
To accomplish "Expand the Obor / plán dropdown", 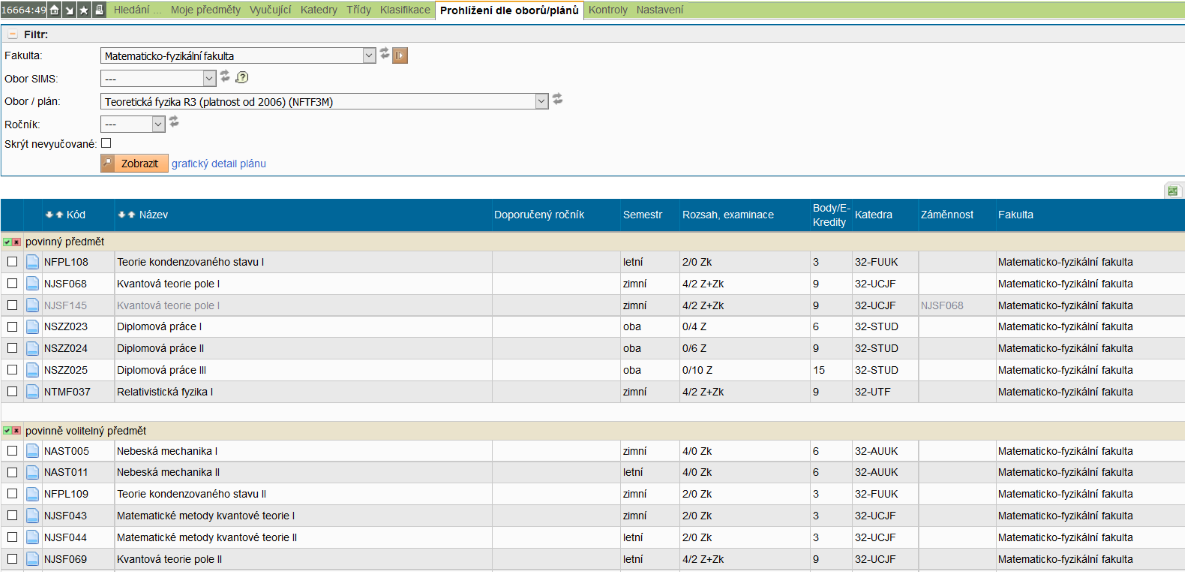I will [326, 101].
